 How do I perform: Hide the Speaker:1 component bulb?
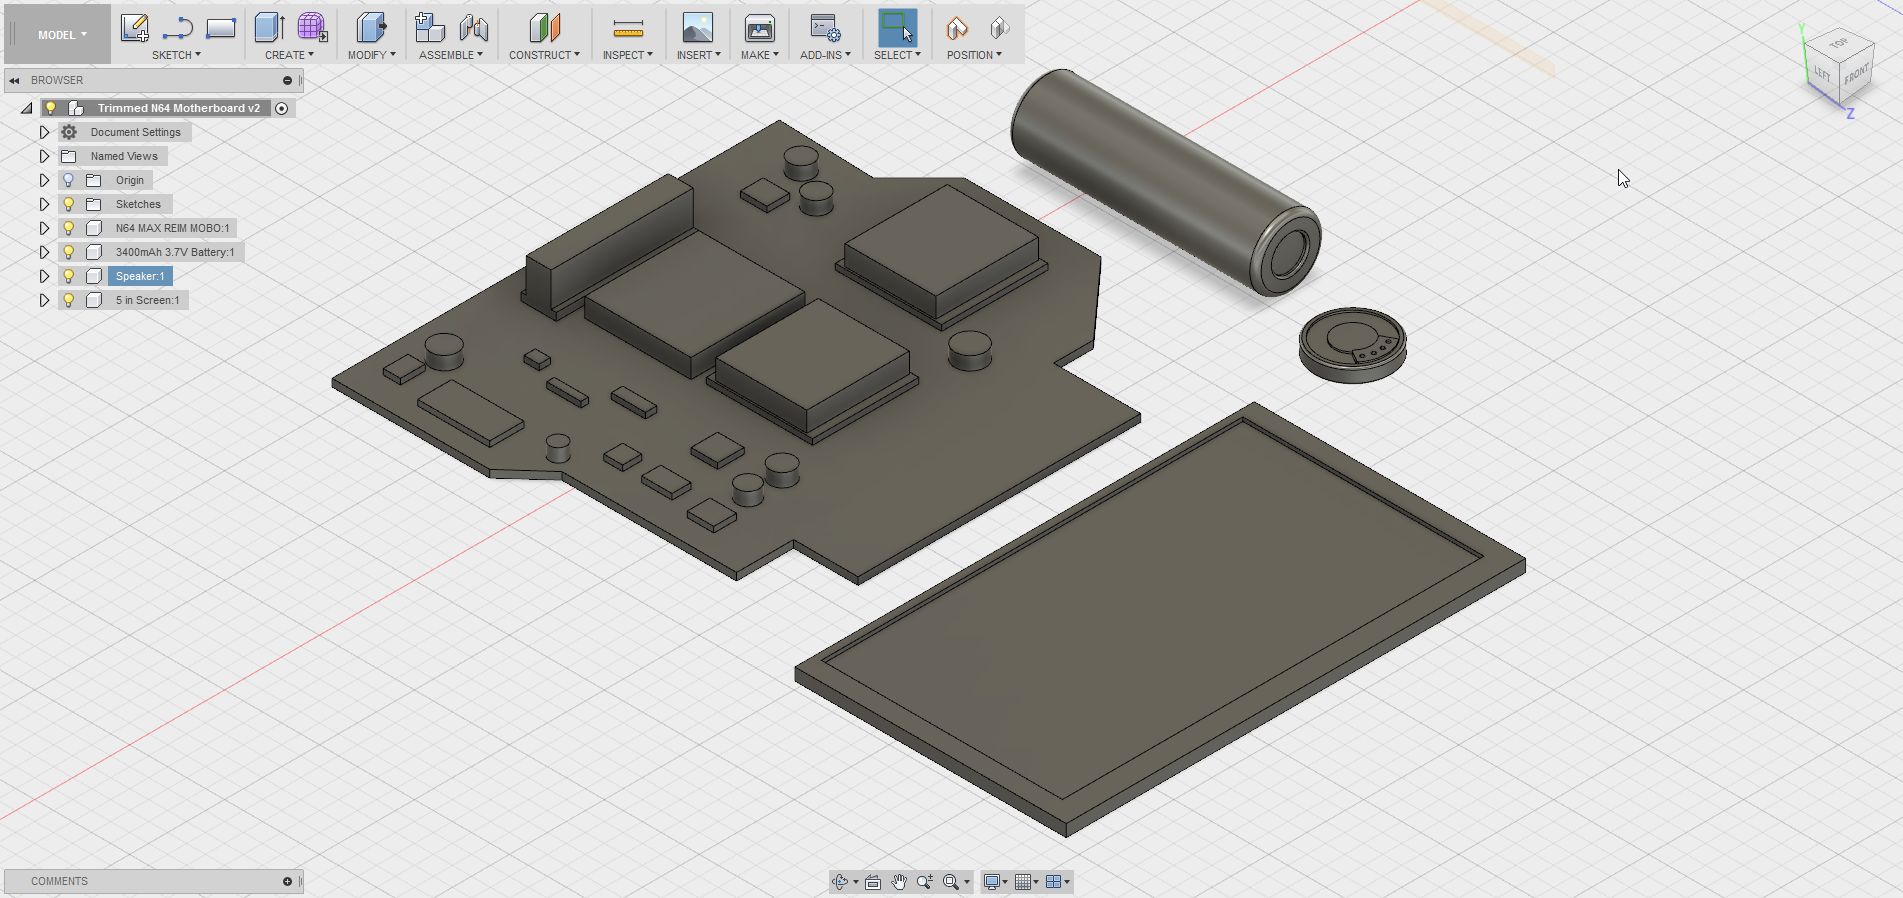coord(68,276)
